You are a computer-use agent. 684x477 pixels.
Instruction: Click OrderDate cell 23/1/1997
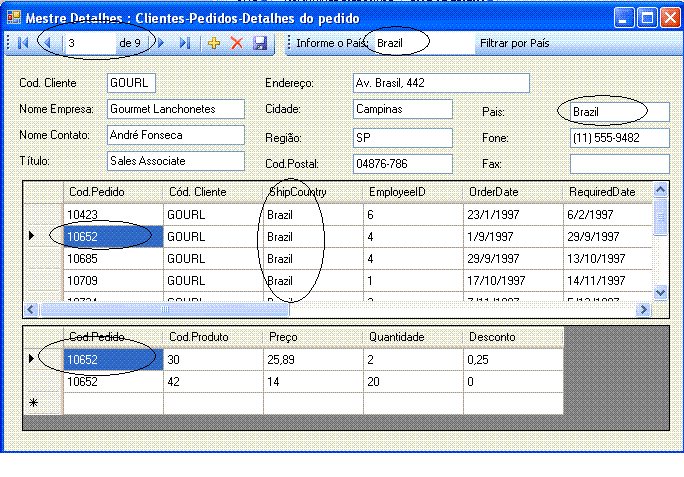tap(513, 215)
